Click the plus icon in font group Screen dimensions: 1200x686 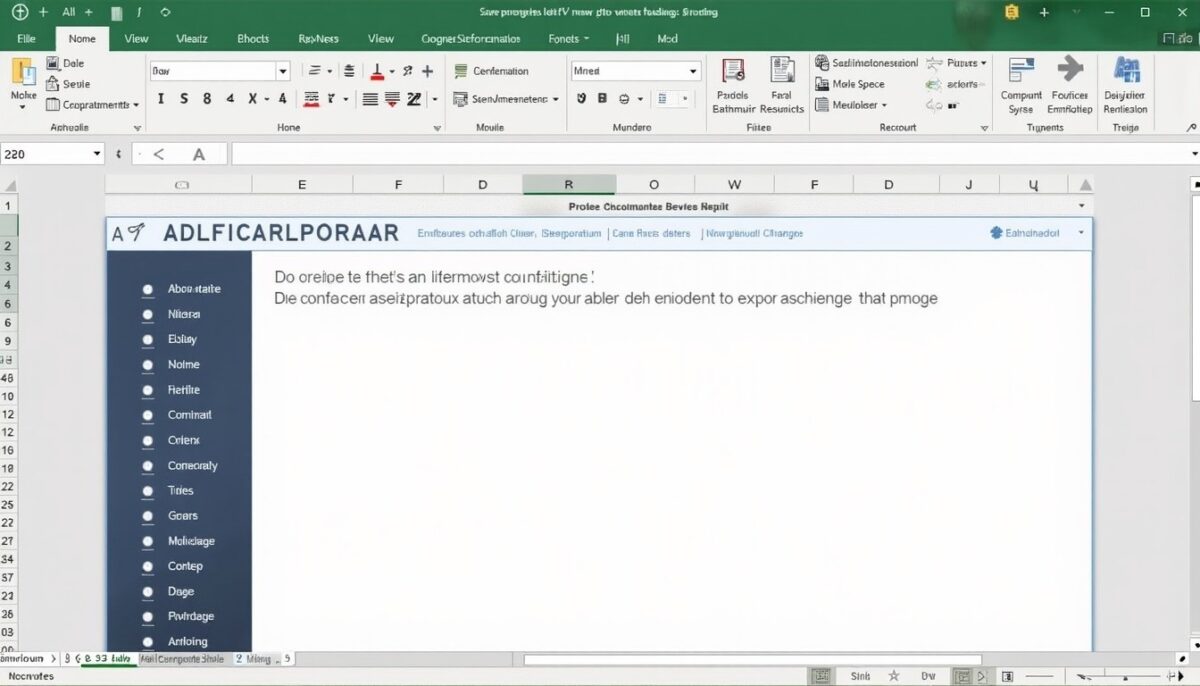427,71
